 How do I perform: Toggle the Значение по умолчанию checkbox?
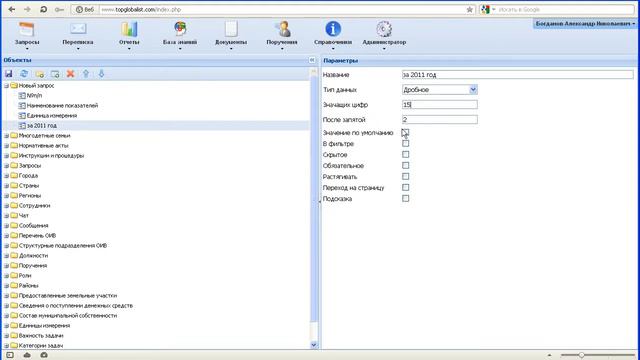coord(405,132)
